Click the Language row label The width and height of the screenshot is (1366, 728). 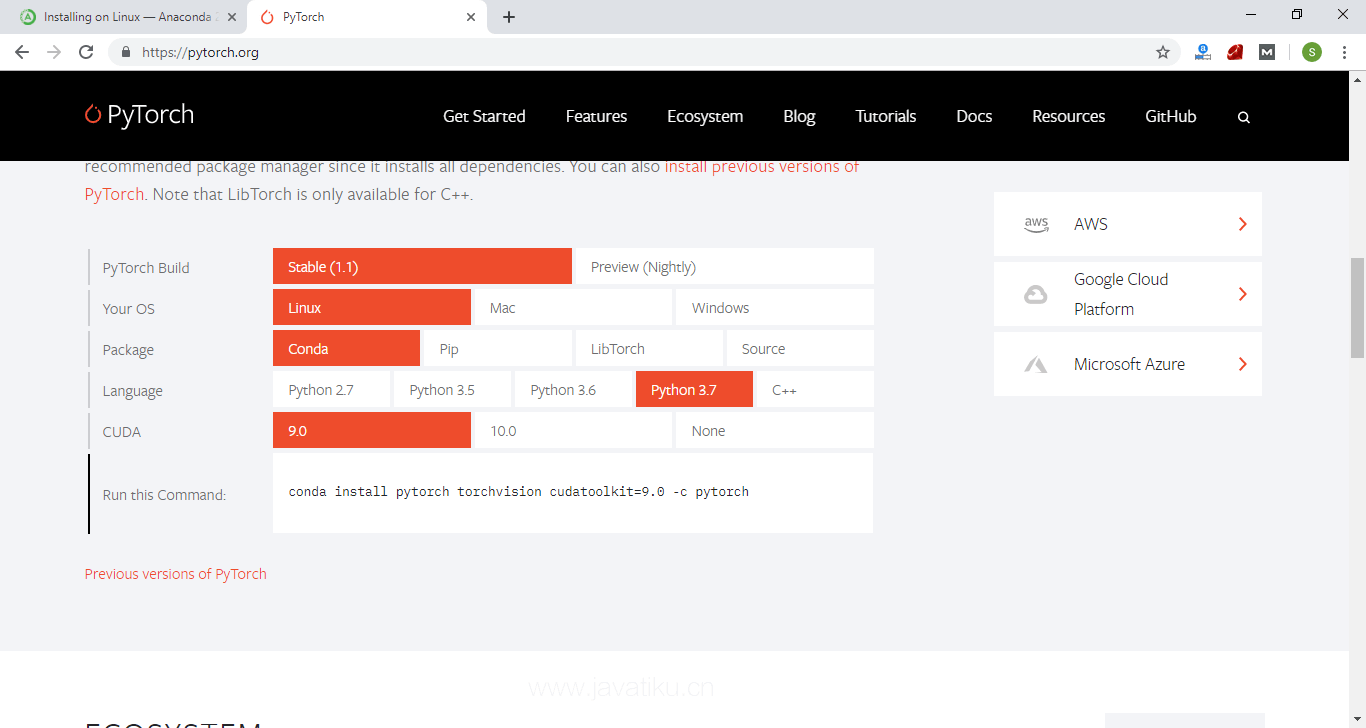pyautogui.click(x=132, y=391)
